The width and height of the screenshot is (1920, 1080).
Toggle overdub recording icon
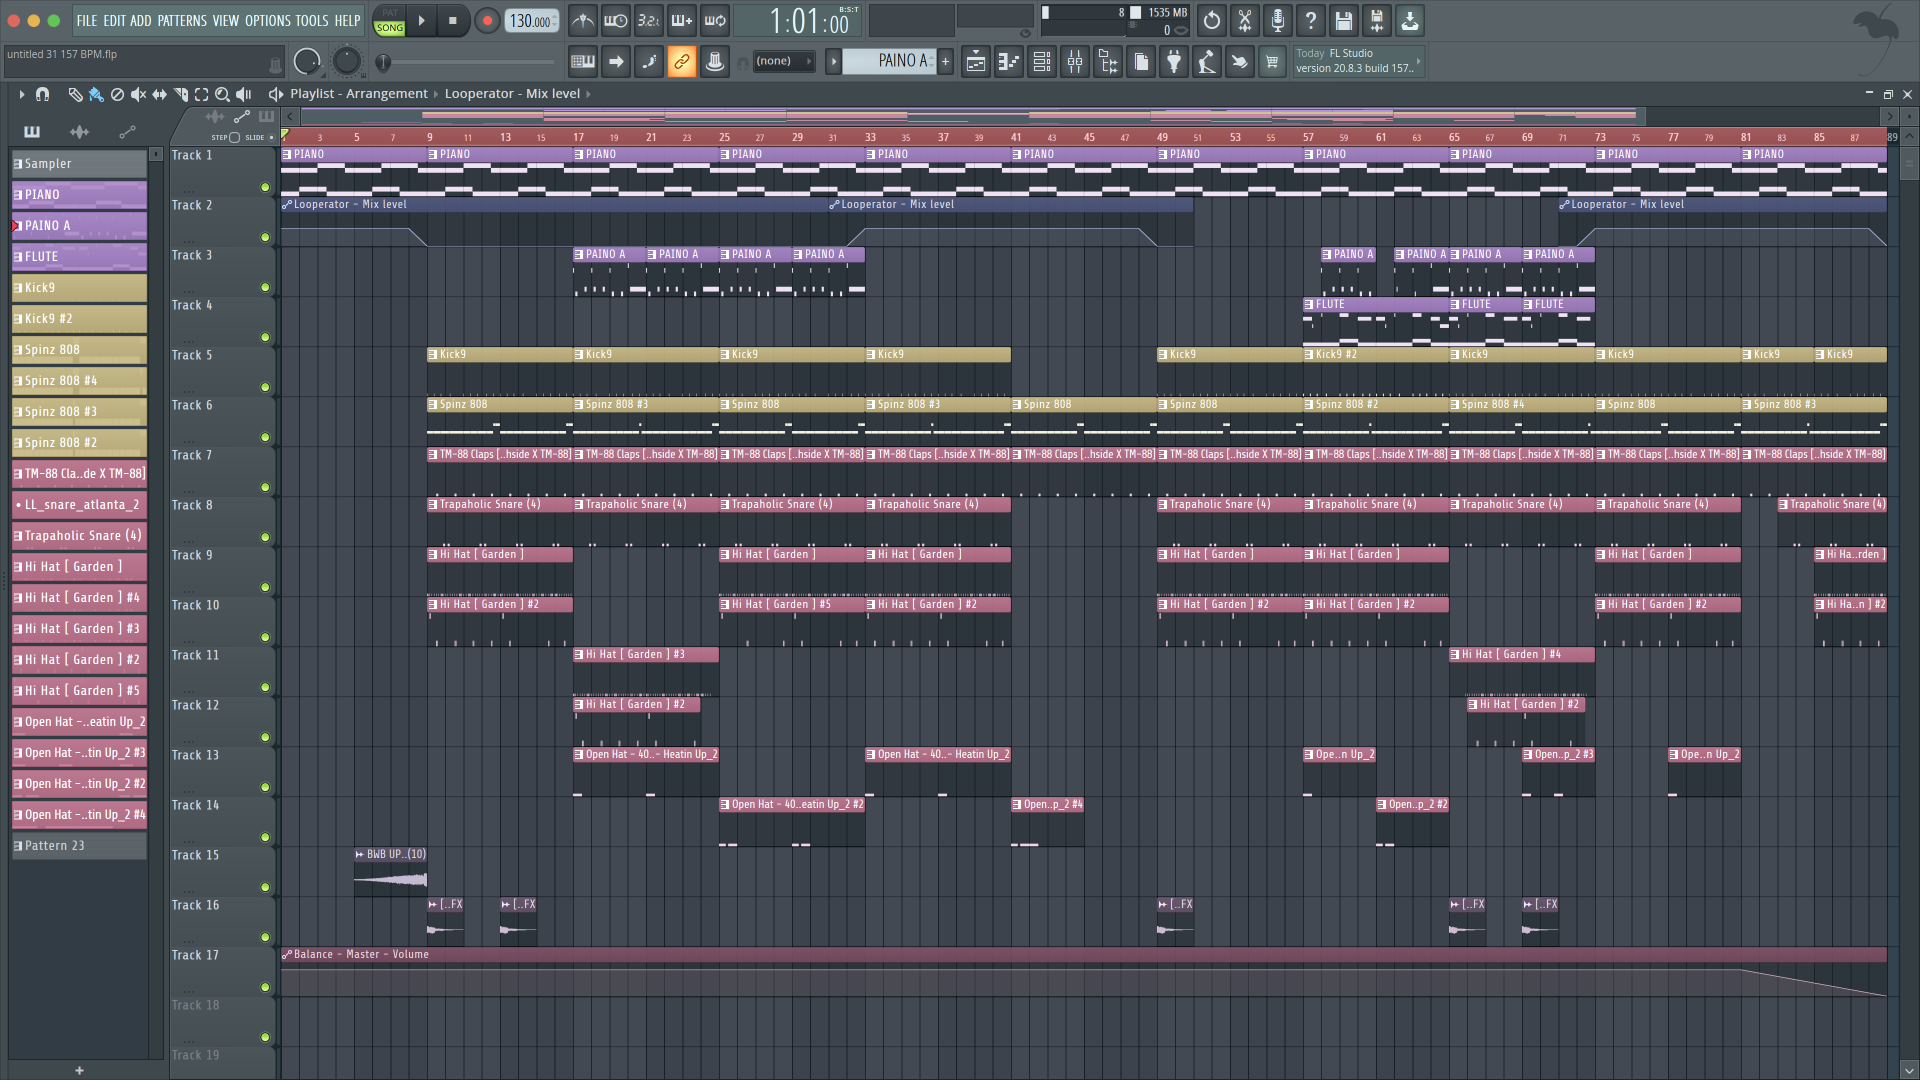click(682, 20)
